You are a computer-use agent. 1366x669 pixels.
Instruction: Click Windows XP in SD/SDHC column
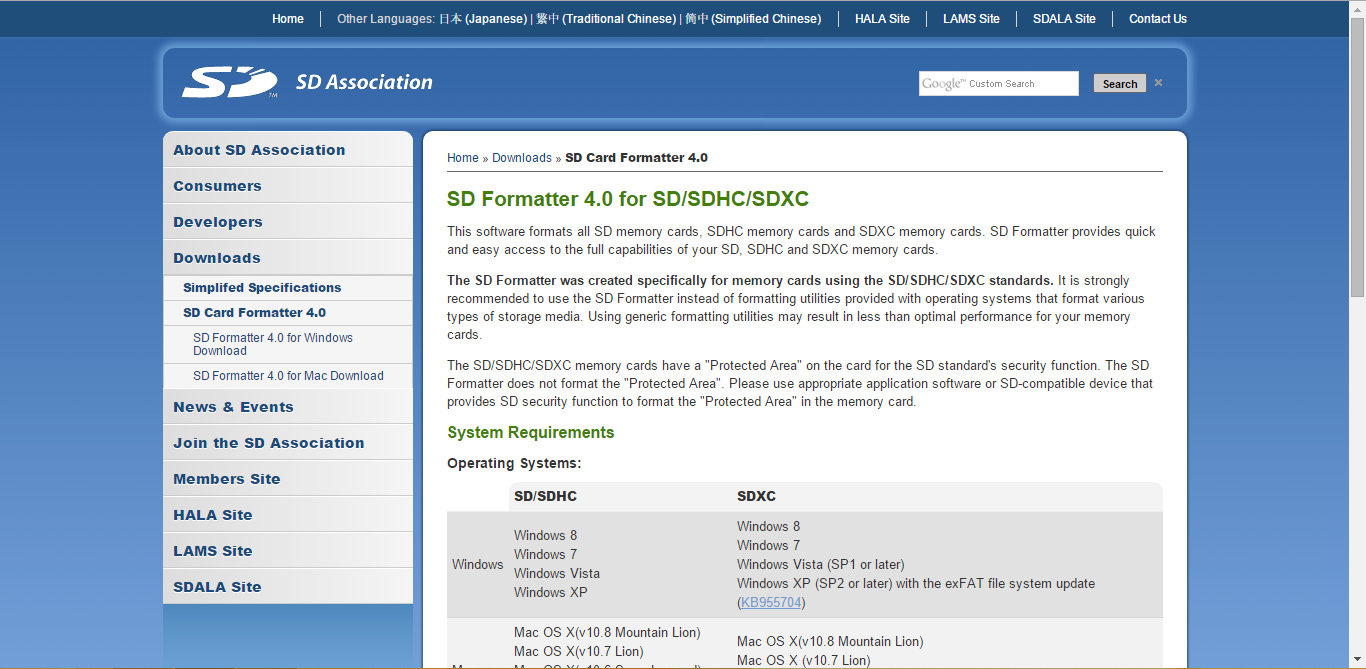pyautogui.click(x=551, y=592)
